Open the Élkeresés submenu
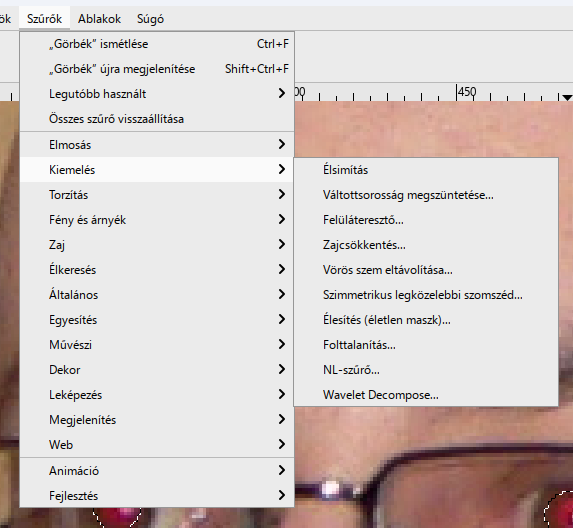The image size is (573, 528). pos(157,270)
